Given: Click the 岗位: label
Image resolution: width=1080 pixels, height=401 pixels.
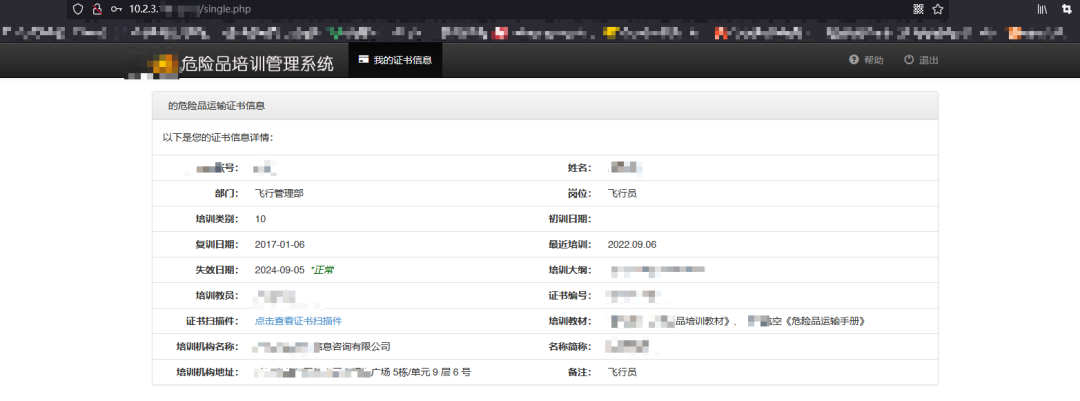Looking at the screenshot, I should (580, 194).
